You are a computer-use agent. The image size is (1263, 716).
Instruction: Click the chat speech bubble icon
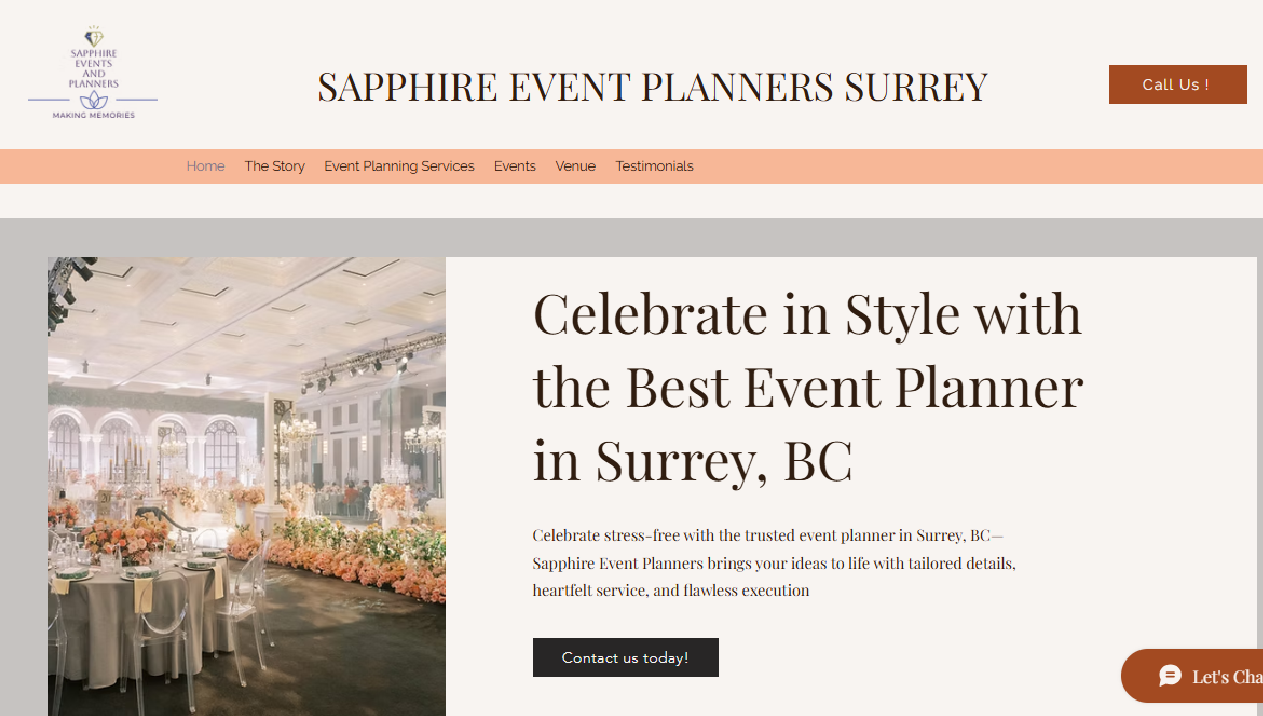1169,676
